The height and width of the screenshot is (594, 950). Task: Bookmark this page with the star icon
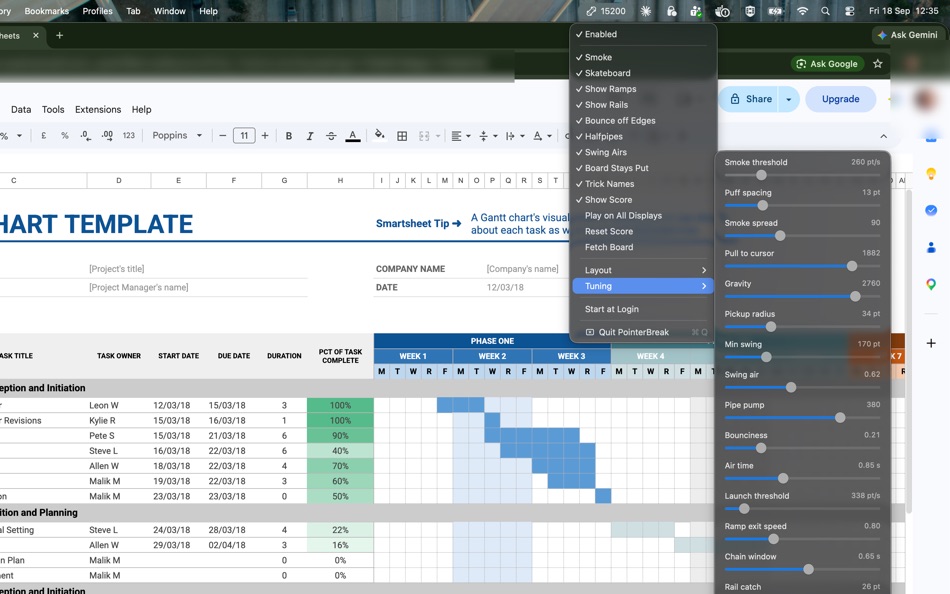coord(877,64)
